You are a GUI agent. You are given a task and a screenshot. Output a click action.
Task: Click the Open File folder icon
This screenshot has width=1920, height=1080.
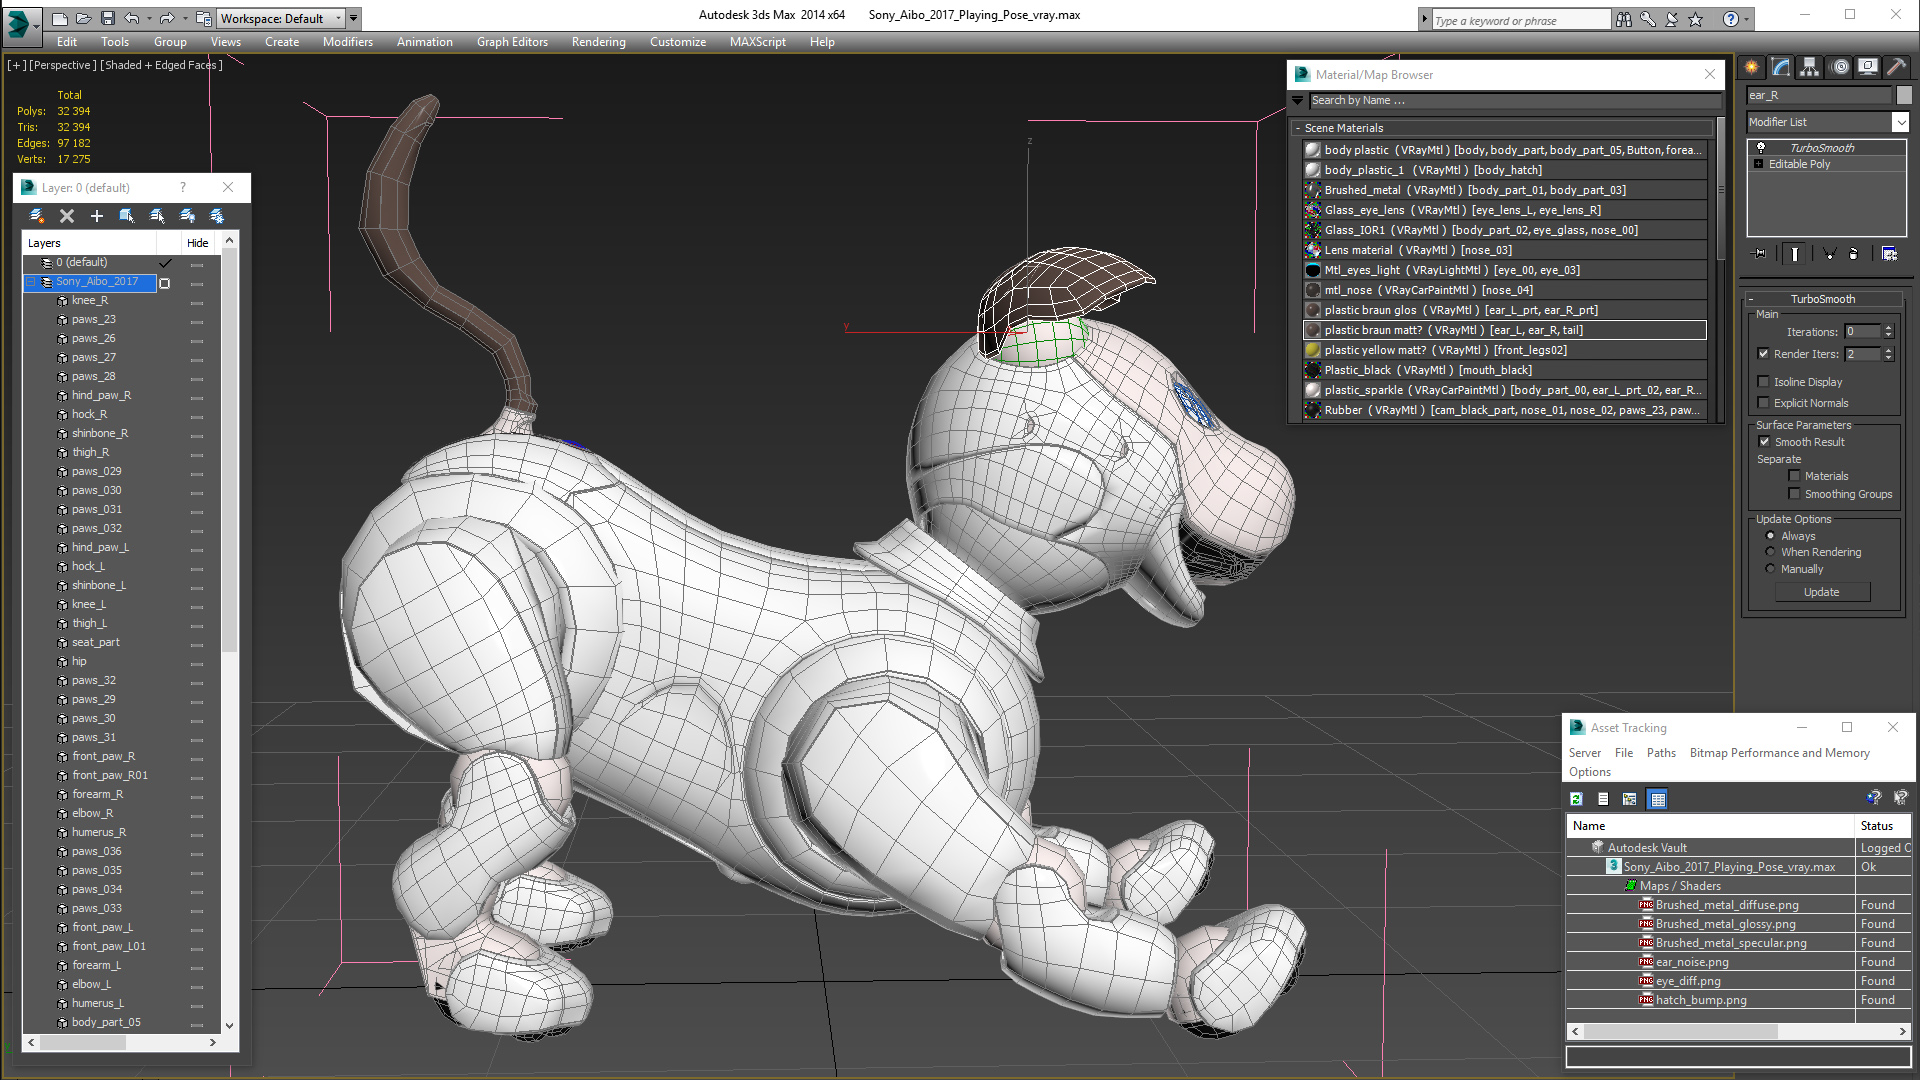(84, 18)
